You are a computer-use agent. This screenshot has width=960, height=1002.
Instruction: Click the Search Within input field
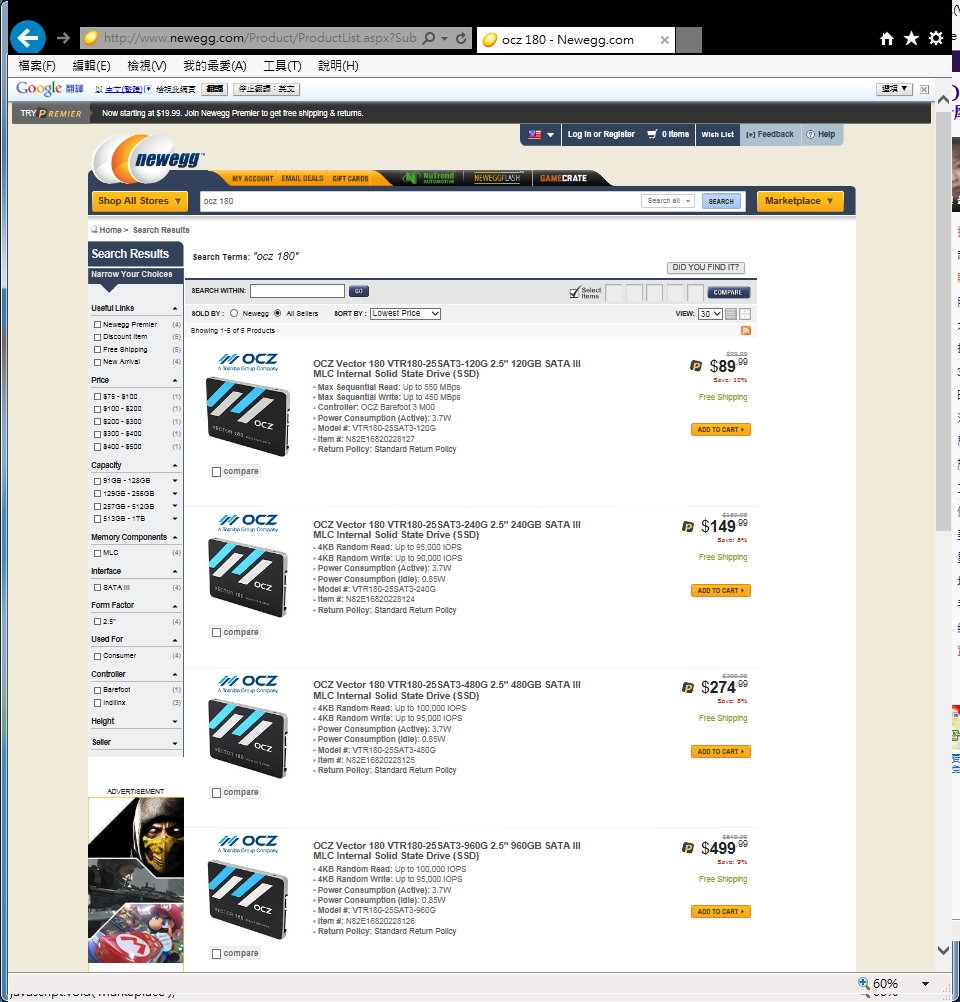pos(297,291)
